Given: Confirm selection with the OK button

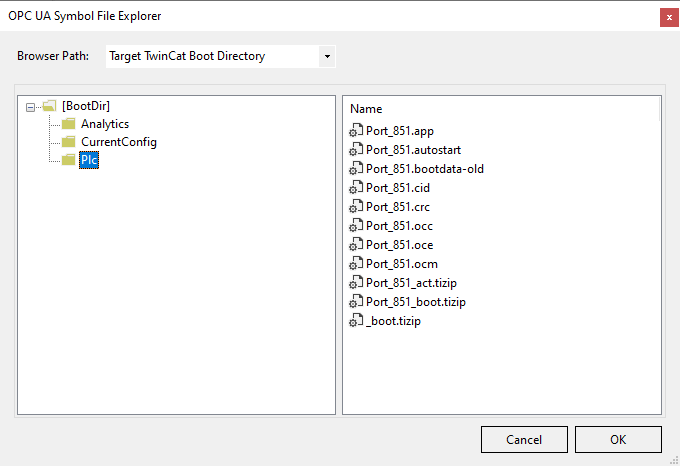Looking at the screenshot, I should click(x=618, y=440).
